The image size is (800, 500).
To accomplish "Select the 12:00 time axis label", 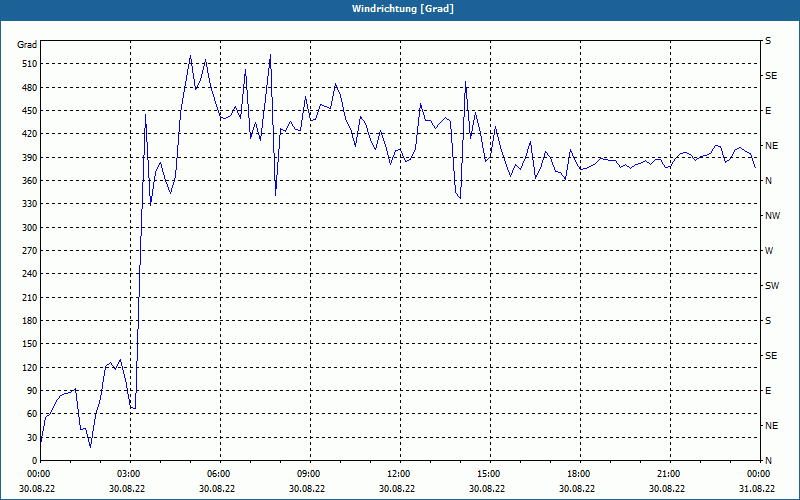I will click(399, 474).
